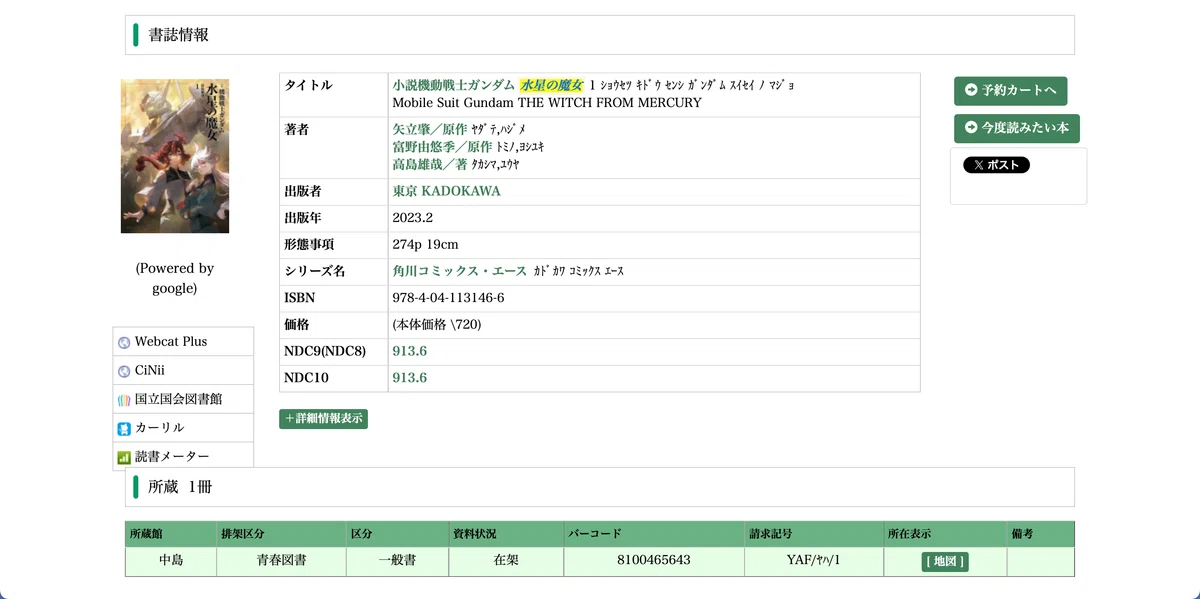
Task: Click the シリーズ名 row label
Action: pos(315,271)
